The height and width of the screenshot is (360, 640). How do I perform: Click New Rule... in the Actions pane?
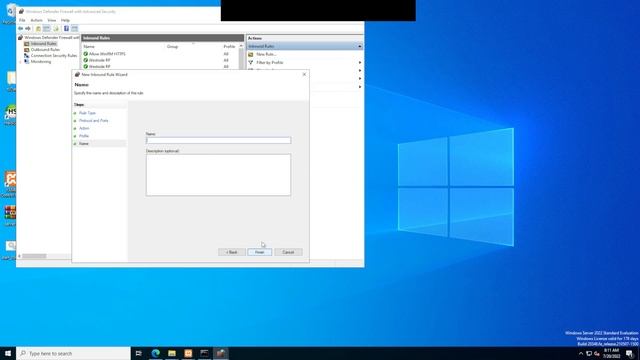pyautogui.click(x=266, y=54)
